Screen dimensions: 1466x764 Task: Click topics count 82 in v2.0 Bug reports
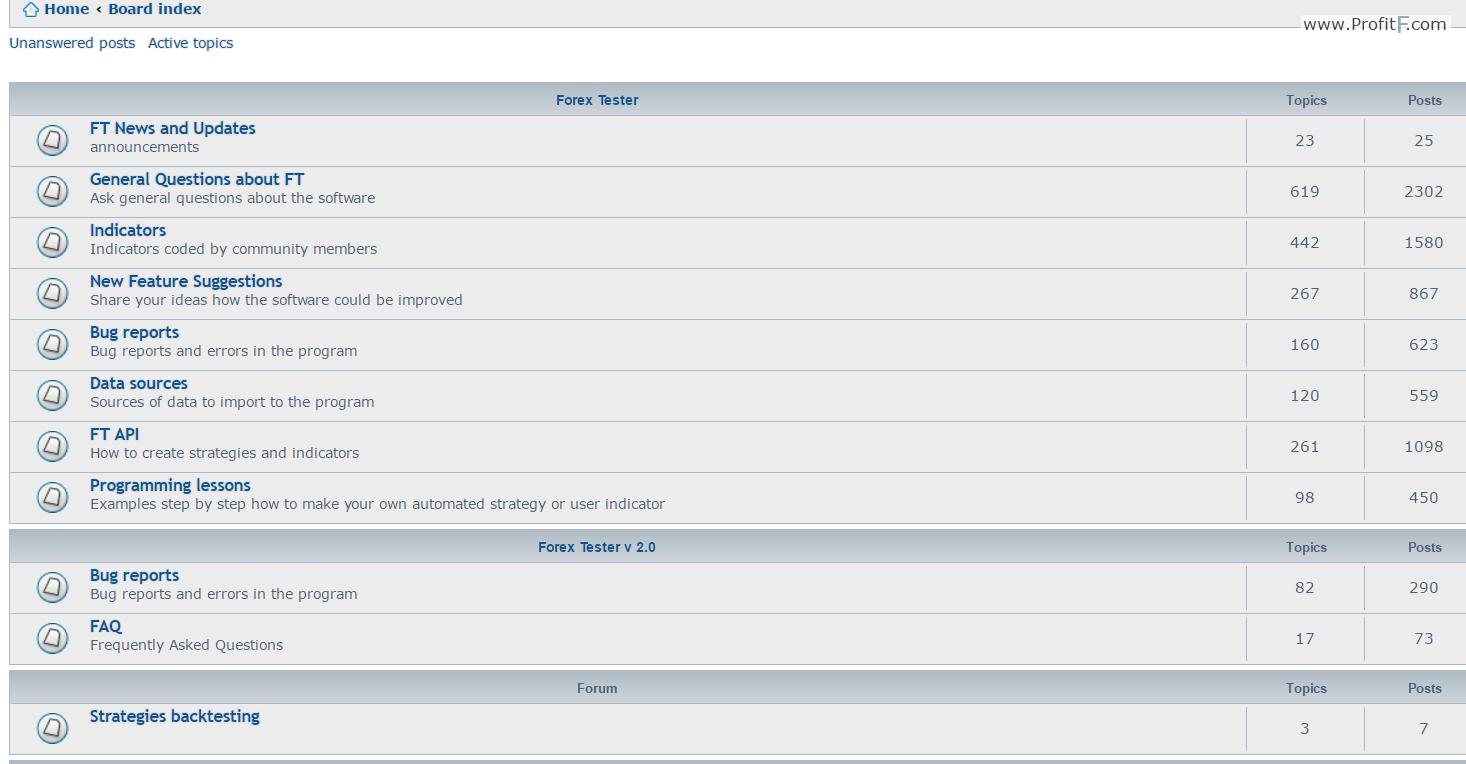(1305, 588)
